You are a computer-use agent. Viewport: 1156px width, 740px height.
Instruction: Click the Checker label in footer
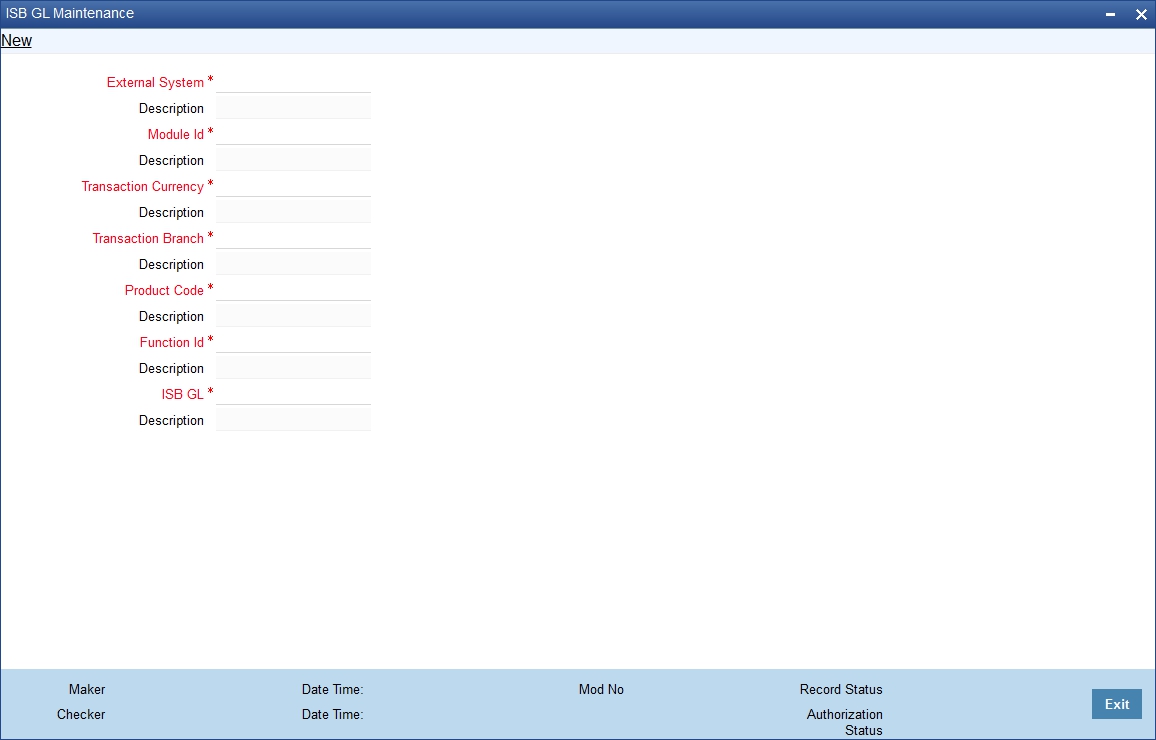(81, 714)
